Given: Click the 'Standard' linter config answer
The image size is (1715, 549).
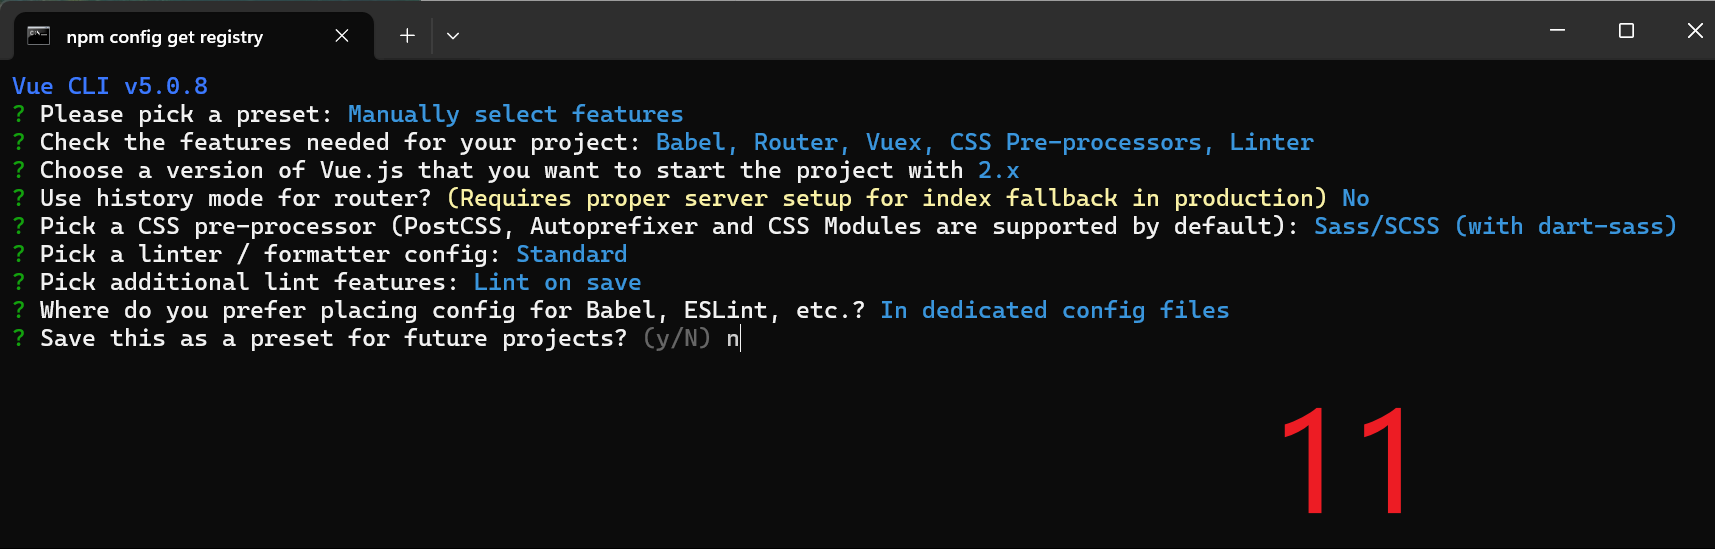Looking at the screenshot, I should click(x=571, y=254).
